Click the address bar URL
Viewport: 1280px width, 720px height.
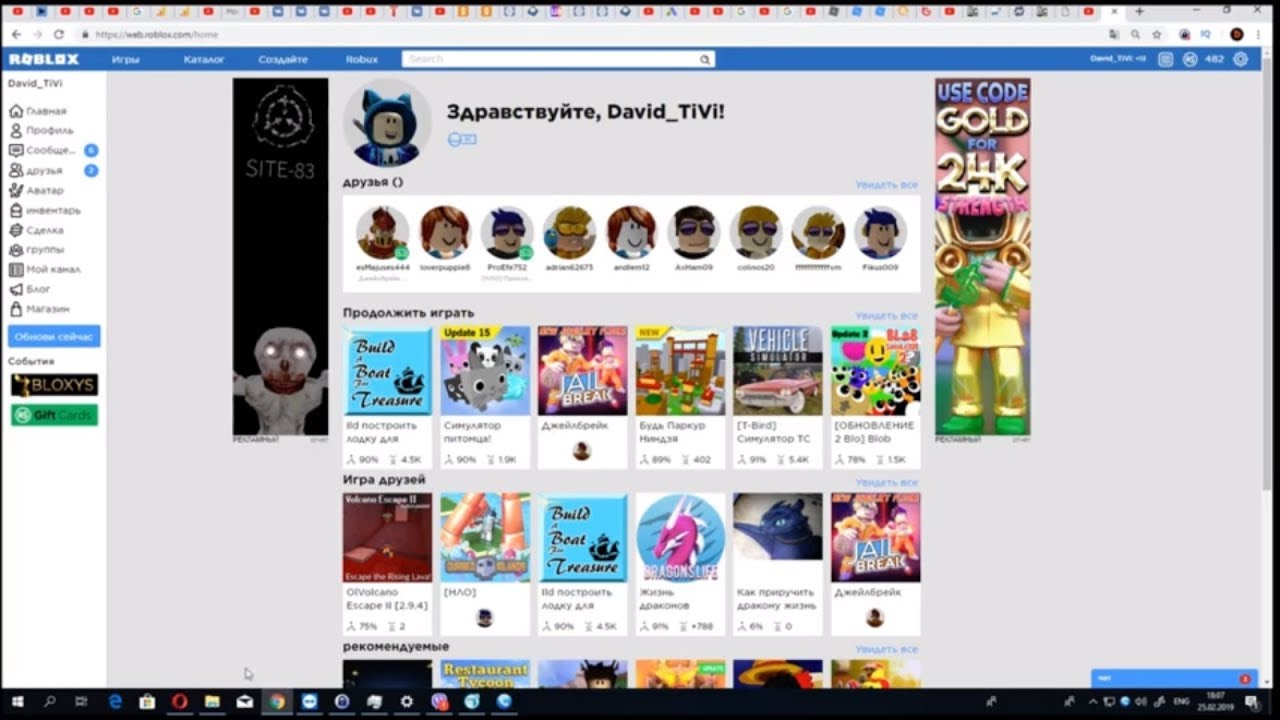[157, 34]
